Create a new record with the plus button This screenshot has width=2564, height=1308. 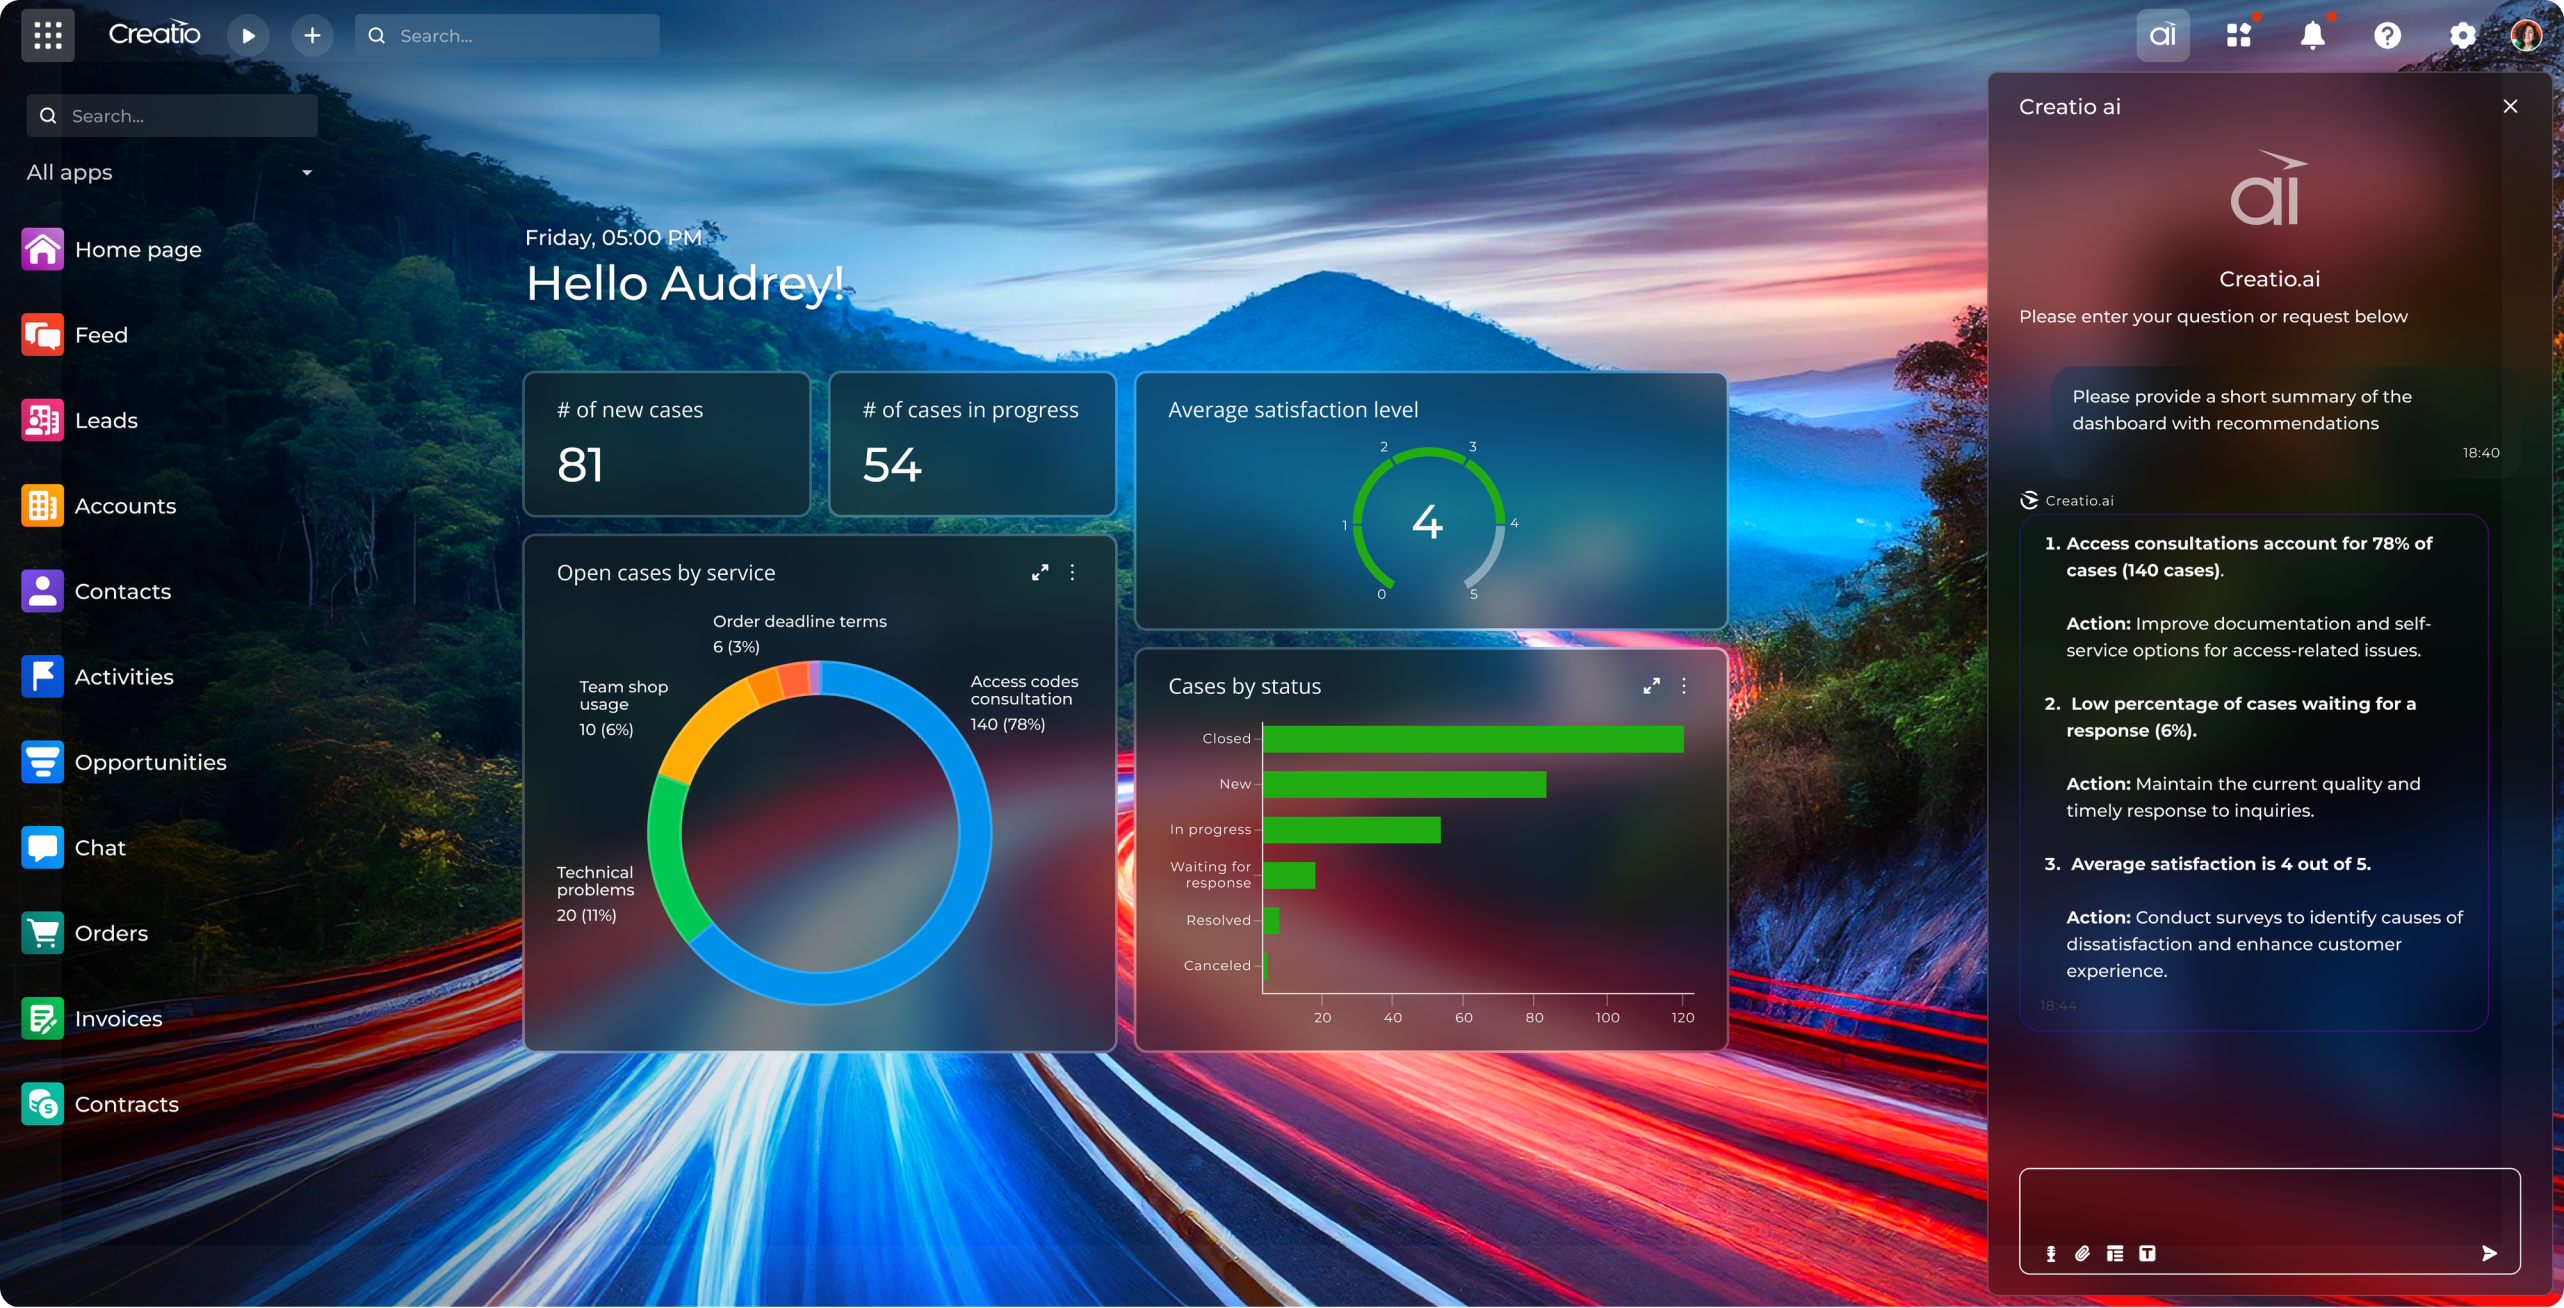click(312, 35)
